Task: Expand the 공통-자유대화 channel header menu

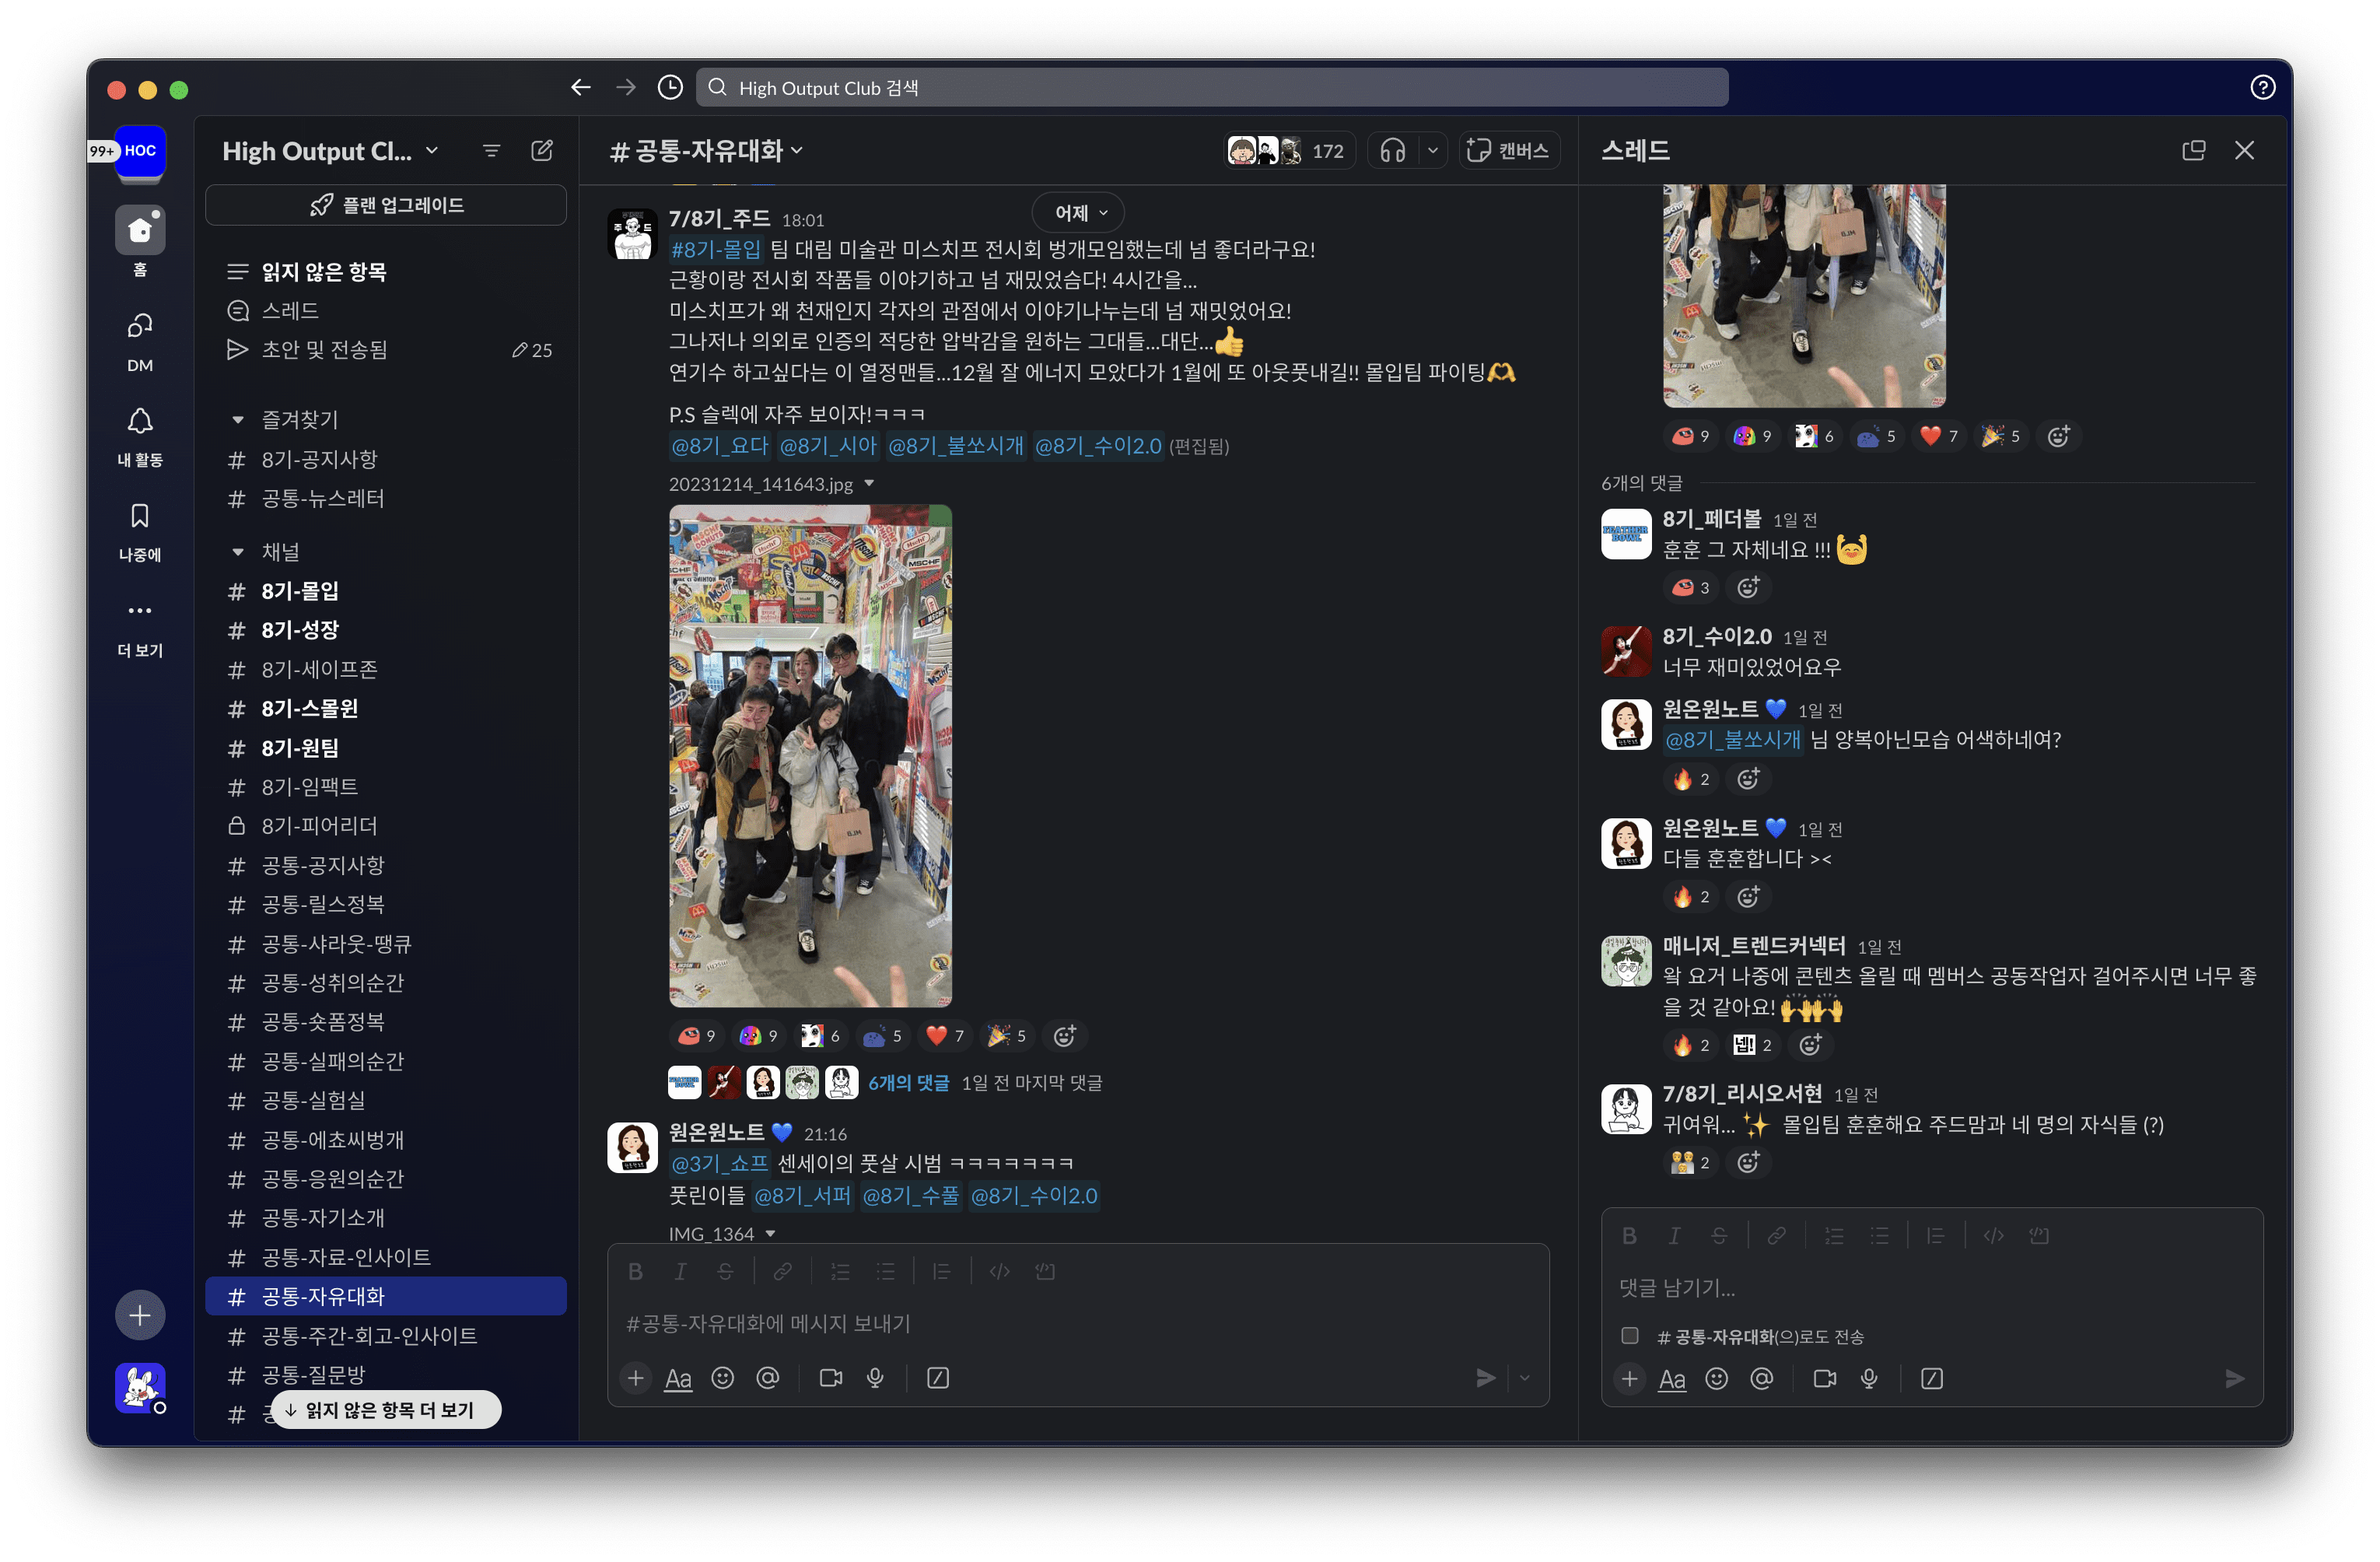Action: tap(708, 151)
